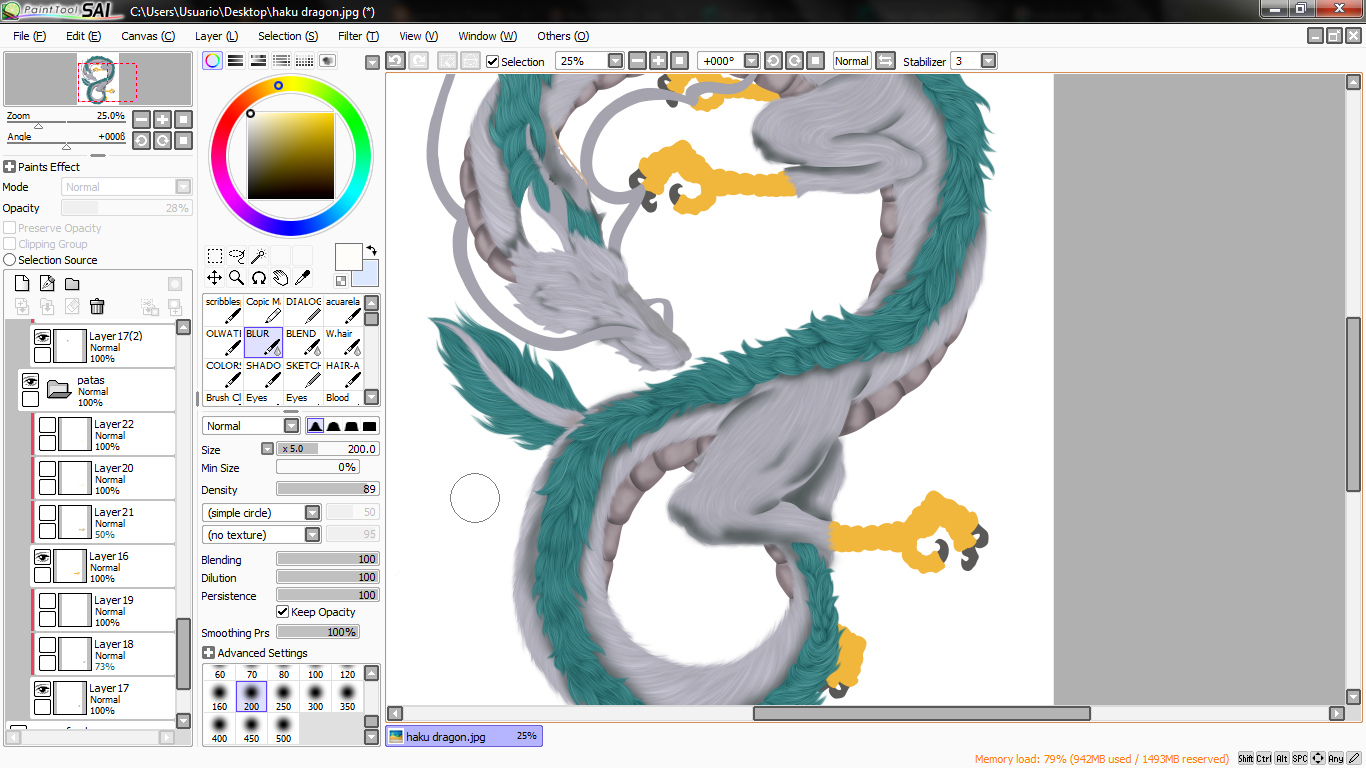Open the x5.0 size multiplier dropdown
This screenshot has height=768, width=1366.
(267, 449)
